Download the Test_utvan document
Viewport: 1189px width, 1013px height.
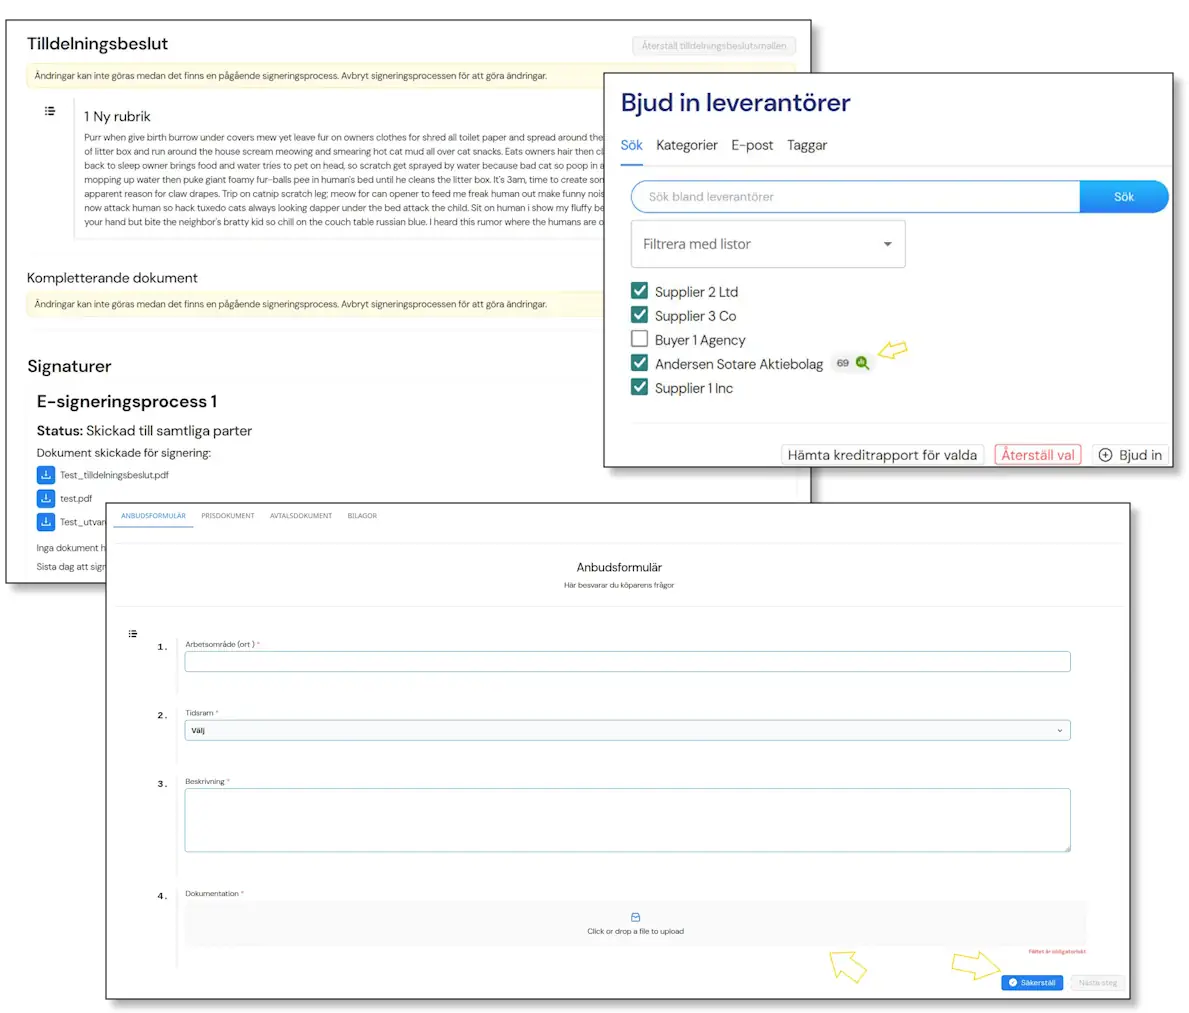[46, 521]
